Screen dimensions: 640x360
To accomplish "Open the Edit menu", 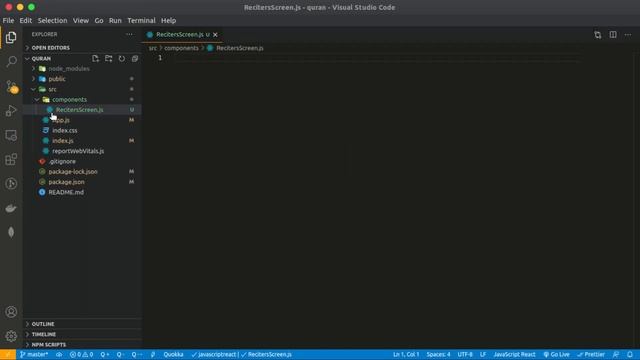I will (25, 20).
